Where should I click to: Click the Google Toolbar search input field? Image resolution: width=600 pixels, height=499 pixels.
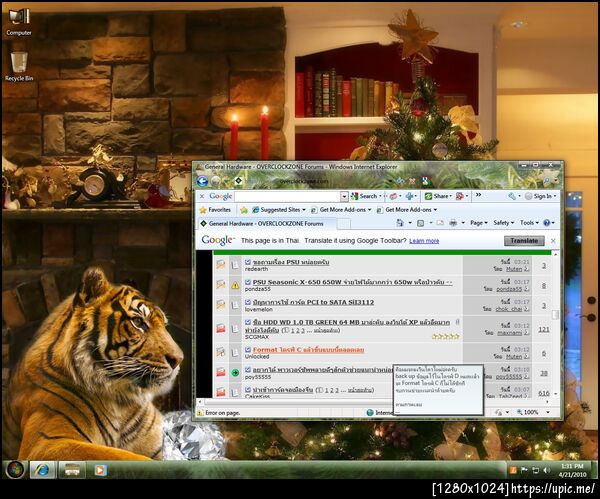[287, 196]
